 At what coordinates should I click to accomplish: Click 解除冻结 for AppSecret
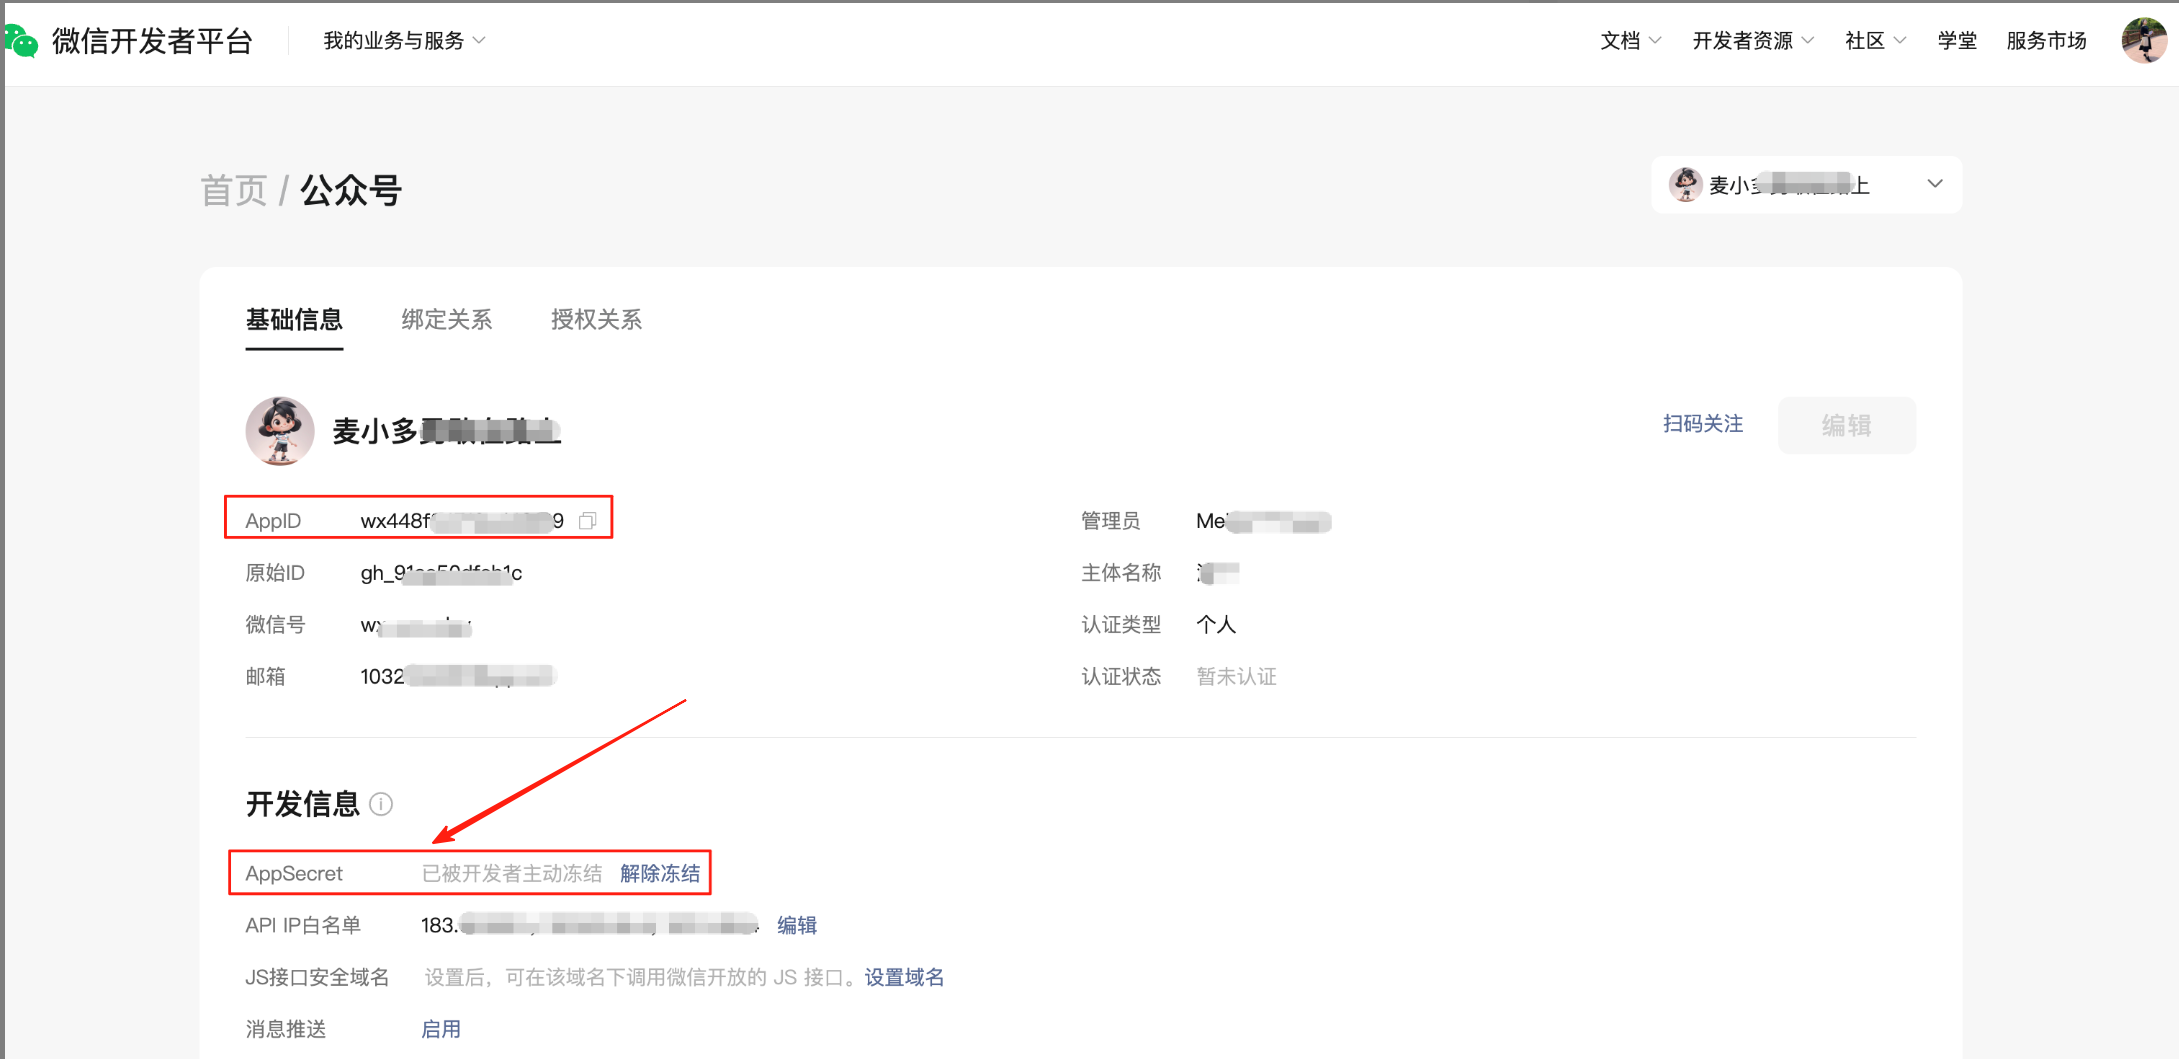[x=660, y=873]
